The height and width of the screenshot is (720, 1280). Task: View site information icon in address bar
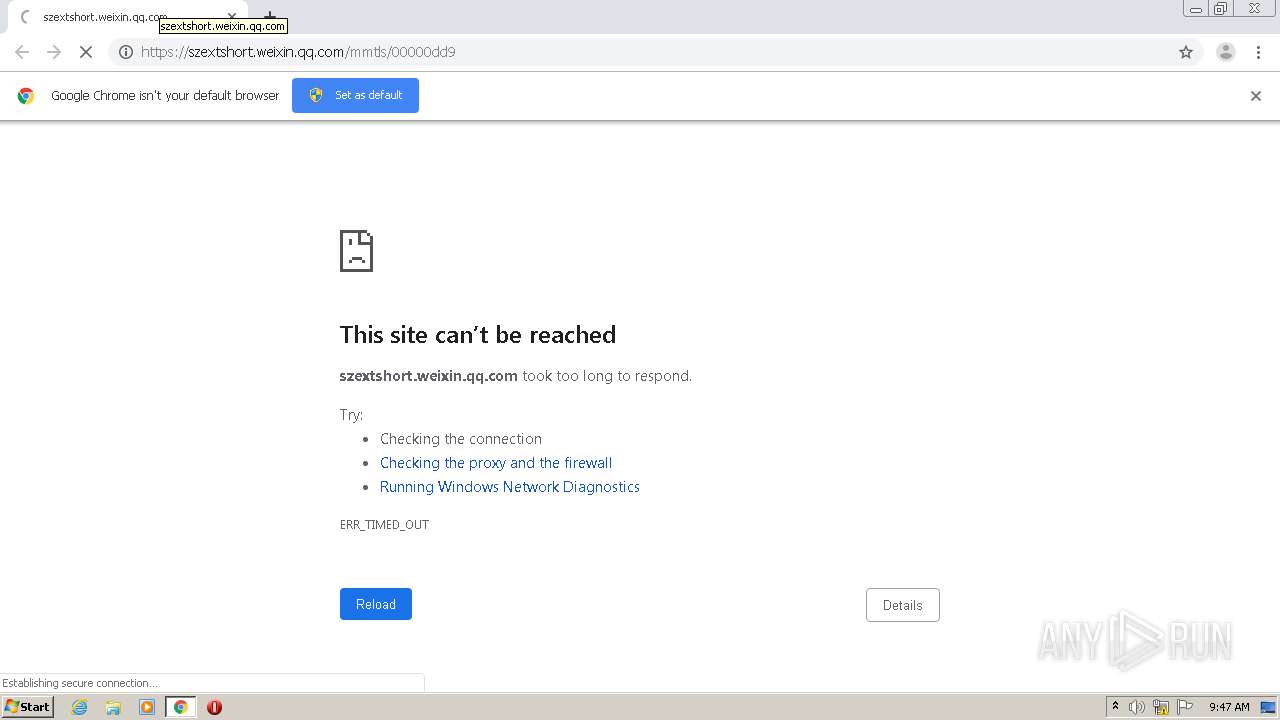pos(126,52)
